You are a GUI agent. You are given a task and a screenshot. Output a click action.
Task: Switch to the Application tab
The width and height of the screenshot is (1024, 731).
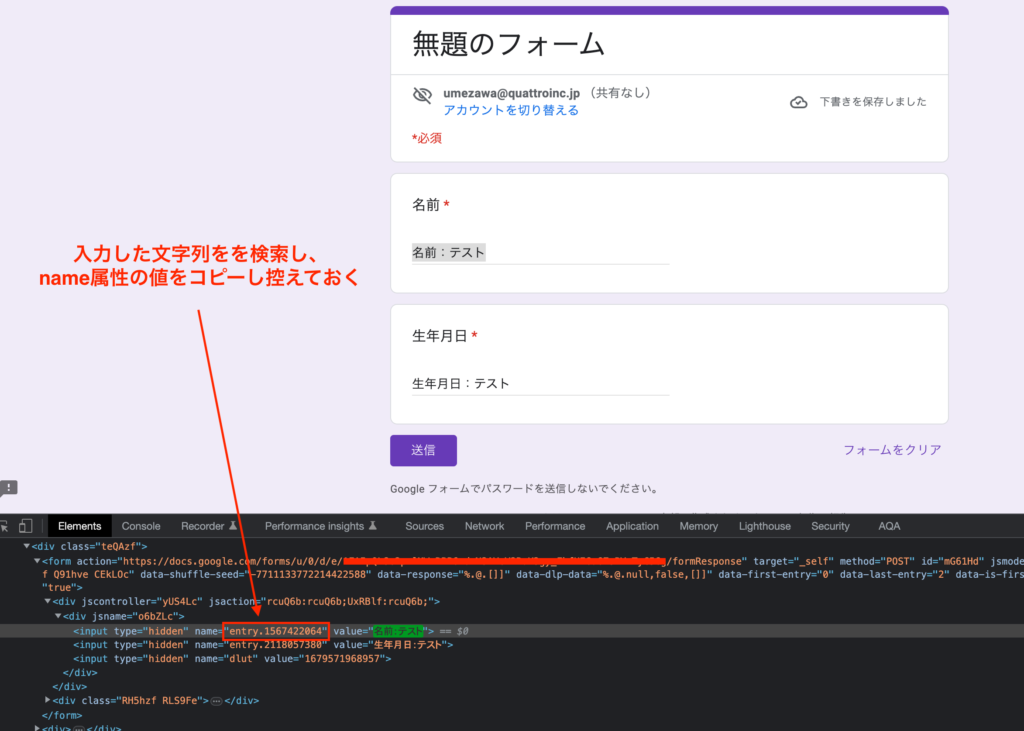[x=632, y=526]
